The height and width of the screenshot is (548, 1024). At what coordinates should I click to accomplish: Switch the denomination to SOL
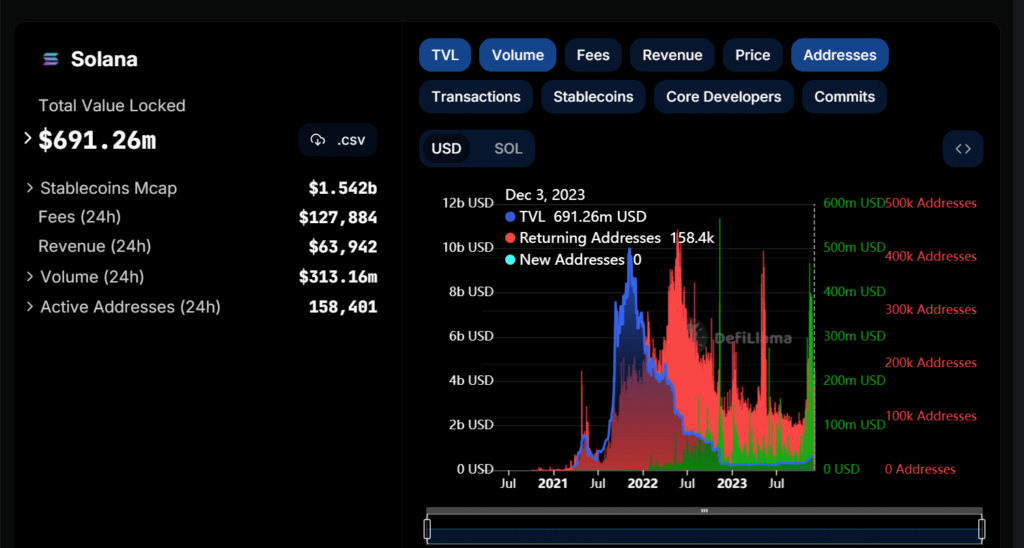point(508,149)
